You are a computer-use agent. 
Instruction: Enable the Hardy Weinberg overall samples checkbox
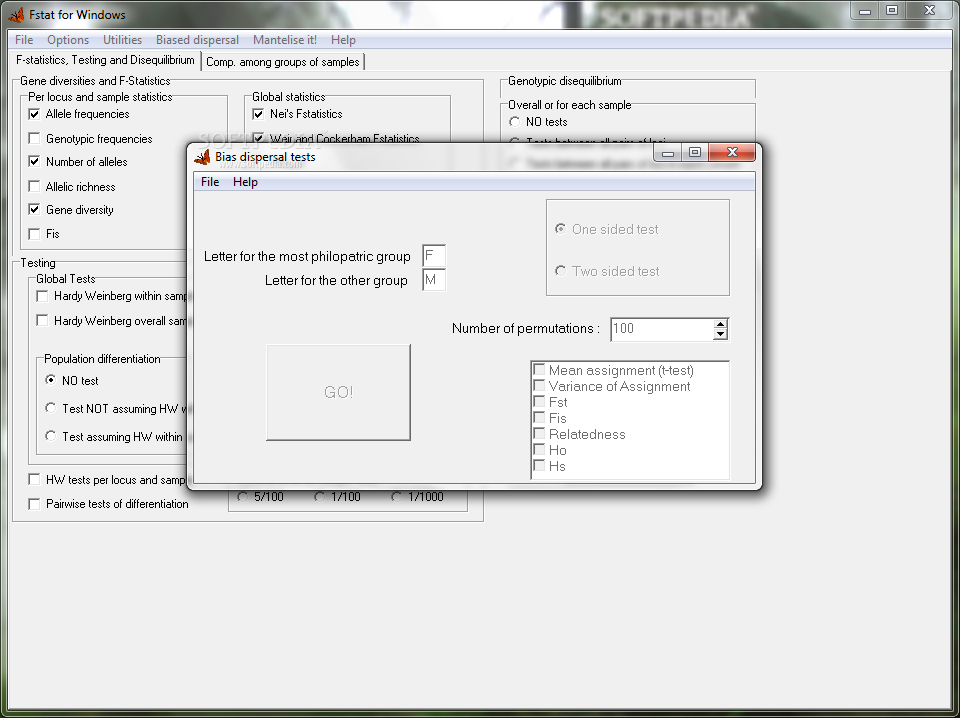42,321
